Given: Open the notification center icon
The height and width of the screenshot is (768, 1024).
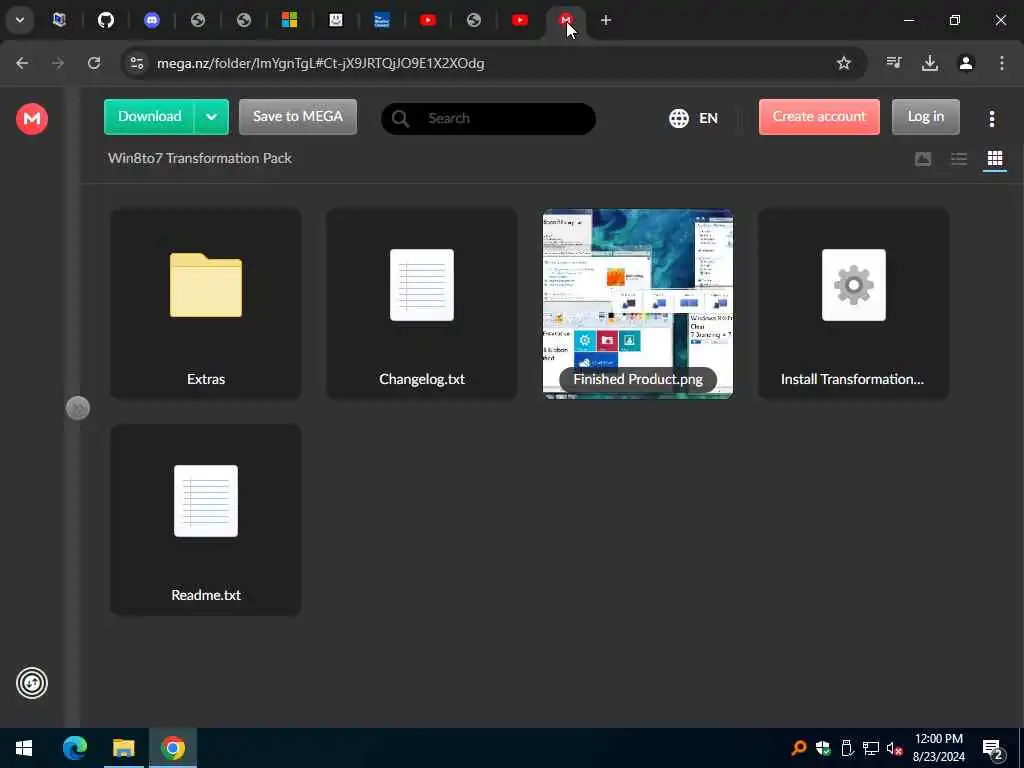Looking at the screenshot, I should [993, 749].
